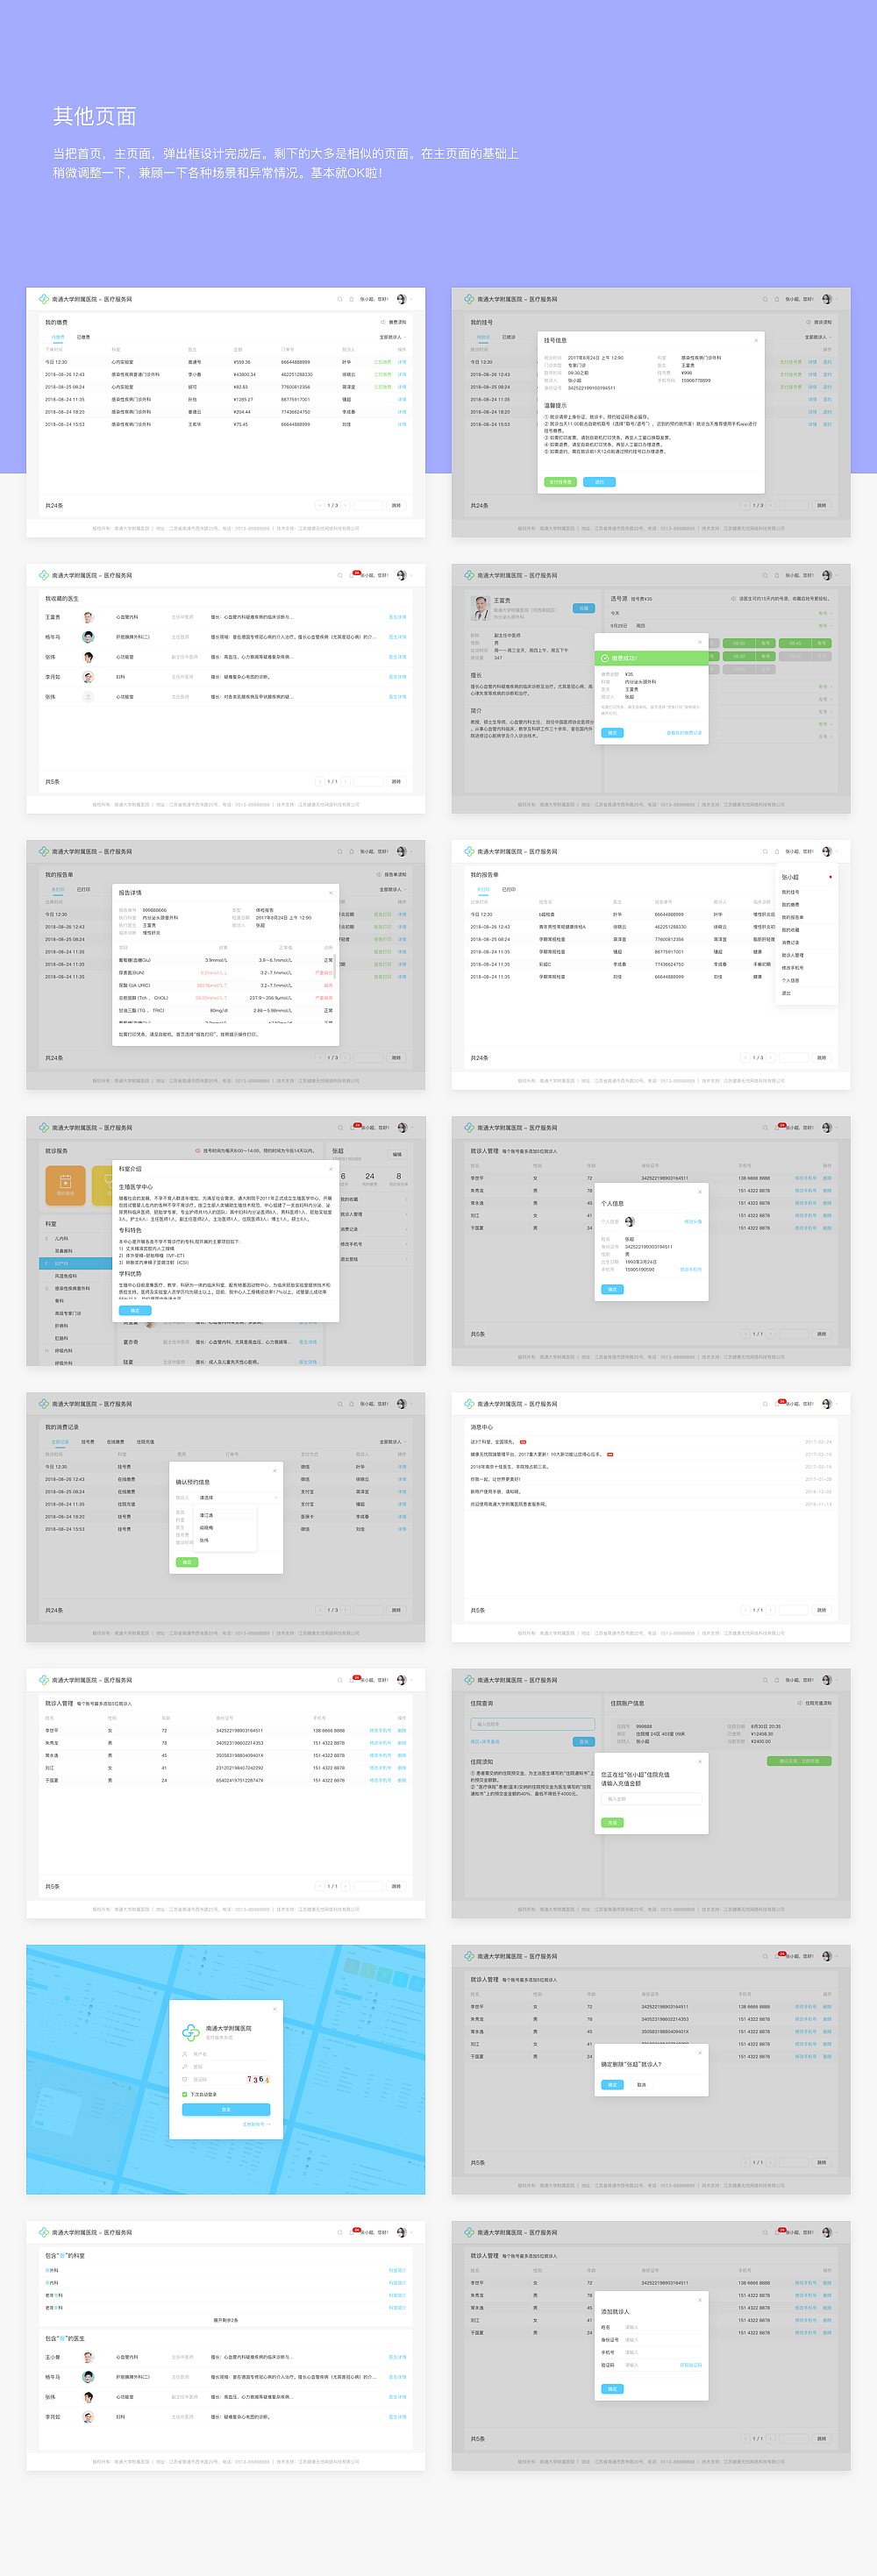Click 住院号 input on 住院查询 page
877x2576 pixels.
tap(533, 1724)
